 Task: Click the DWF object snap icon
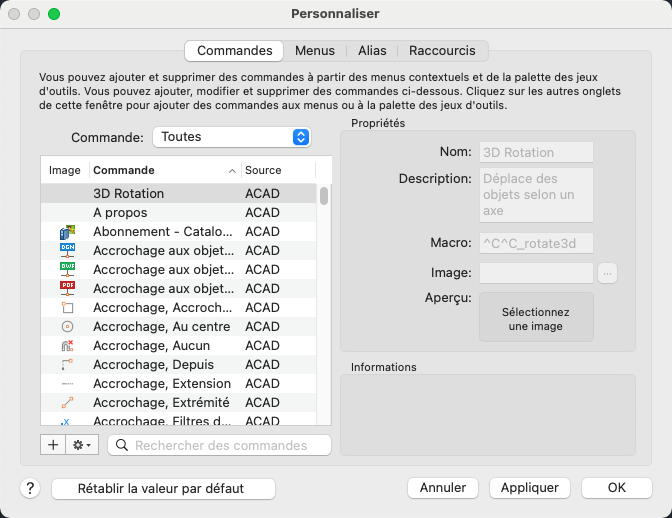67,270
